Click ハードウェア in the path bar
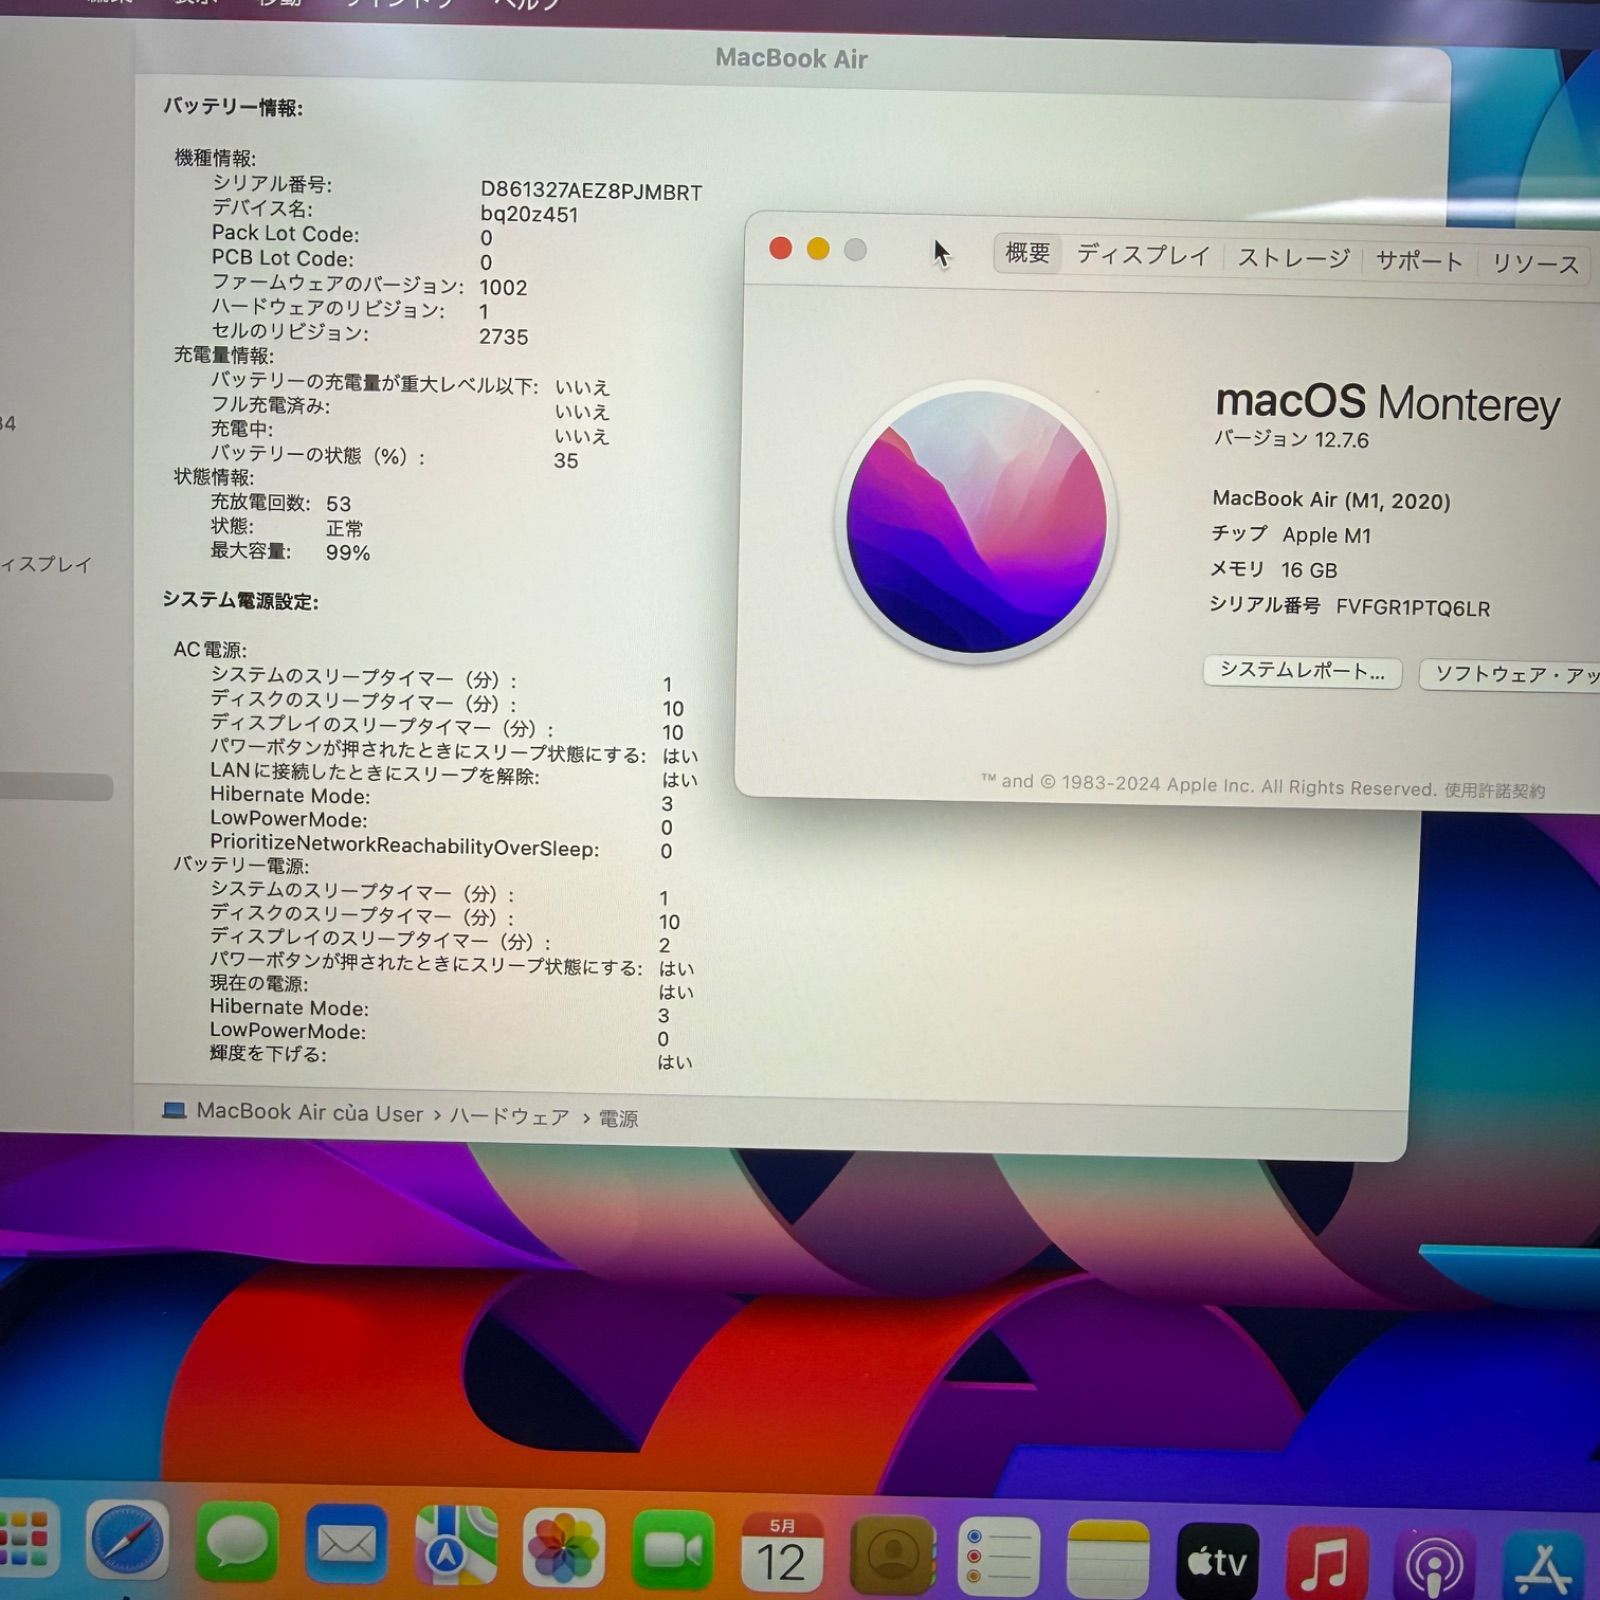1600x1600 pixels. click(509, 1116)
